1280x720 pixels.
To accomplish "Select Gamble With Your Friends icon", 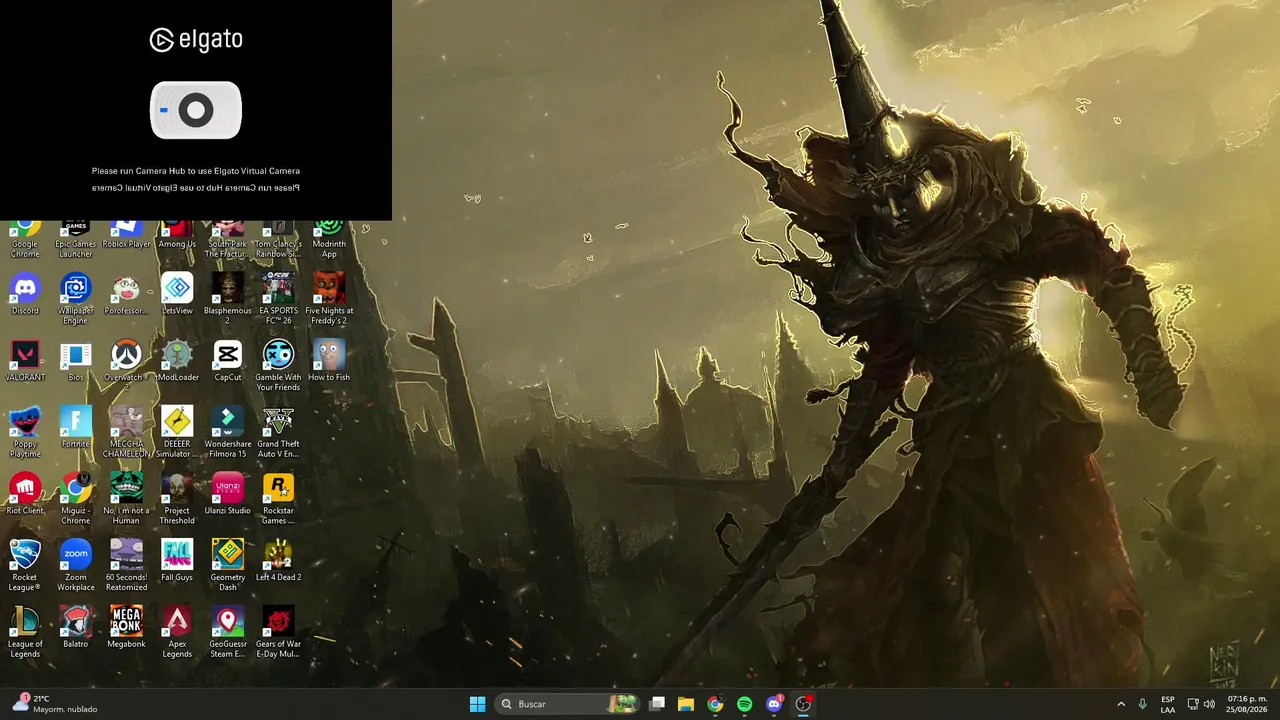I will pos(278,365).
